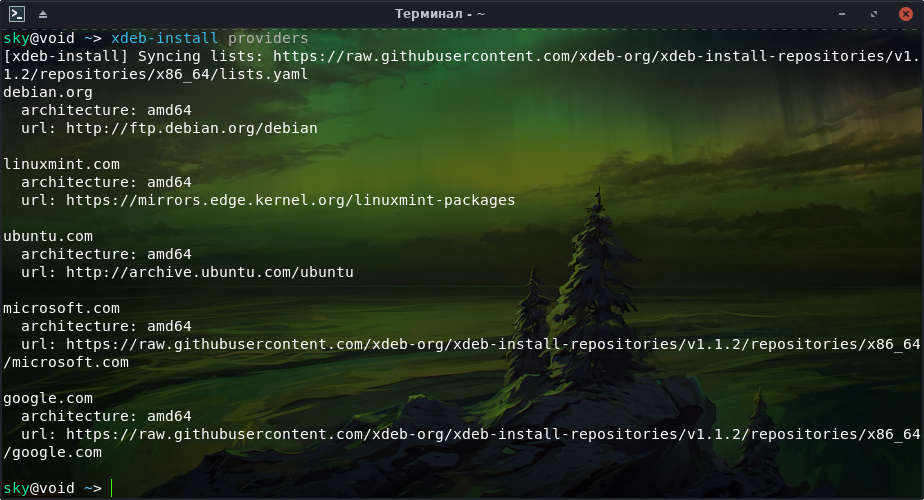Click the bottom 'sky@void ~>' prompt
The height and width of the screenshot is (500, 924).
tap(52, 488)
